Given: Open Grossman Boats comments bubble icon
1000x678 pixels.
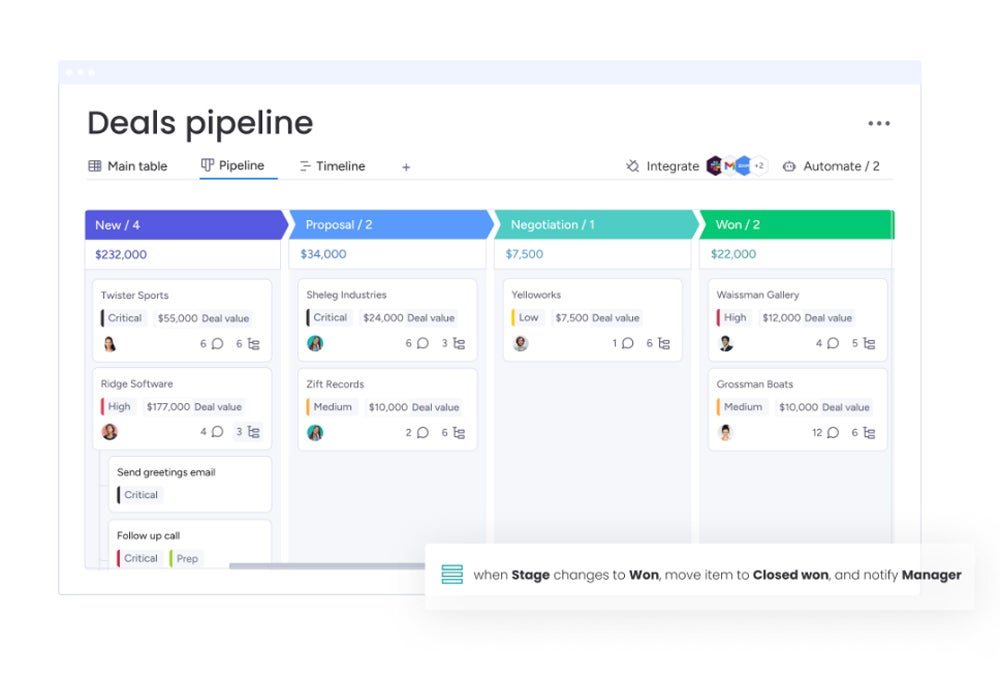Looking at the screenshot, I should [834, 432].
